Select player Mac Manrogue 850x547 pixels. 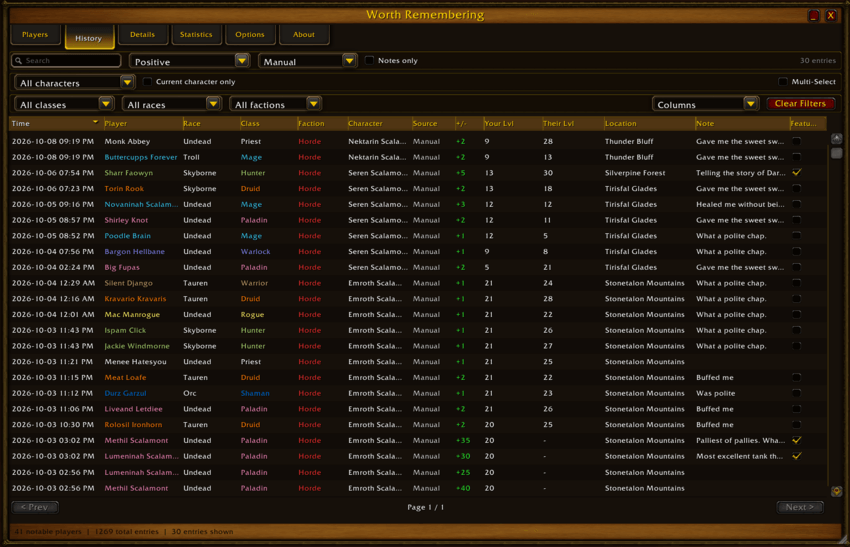pos(132,314)
